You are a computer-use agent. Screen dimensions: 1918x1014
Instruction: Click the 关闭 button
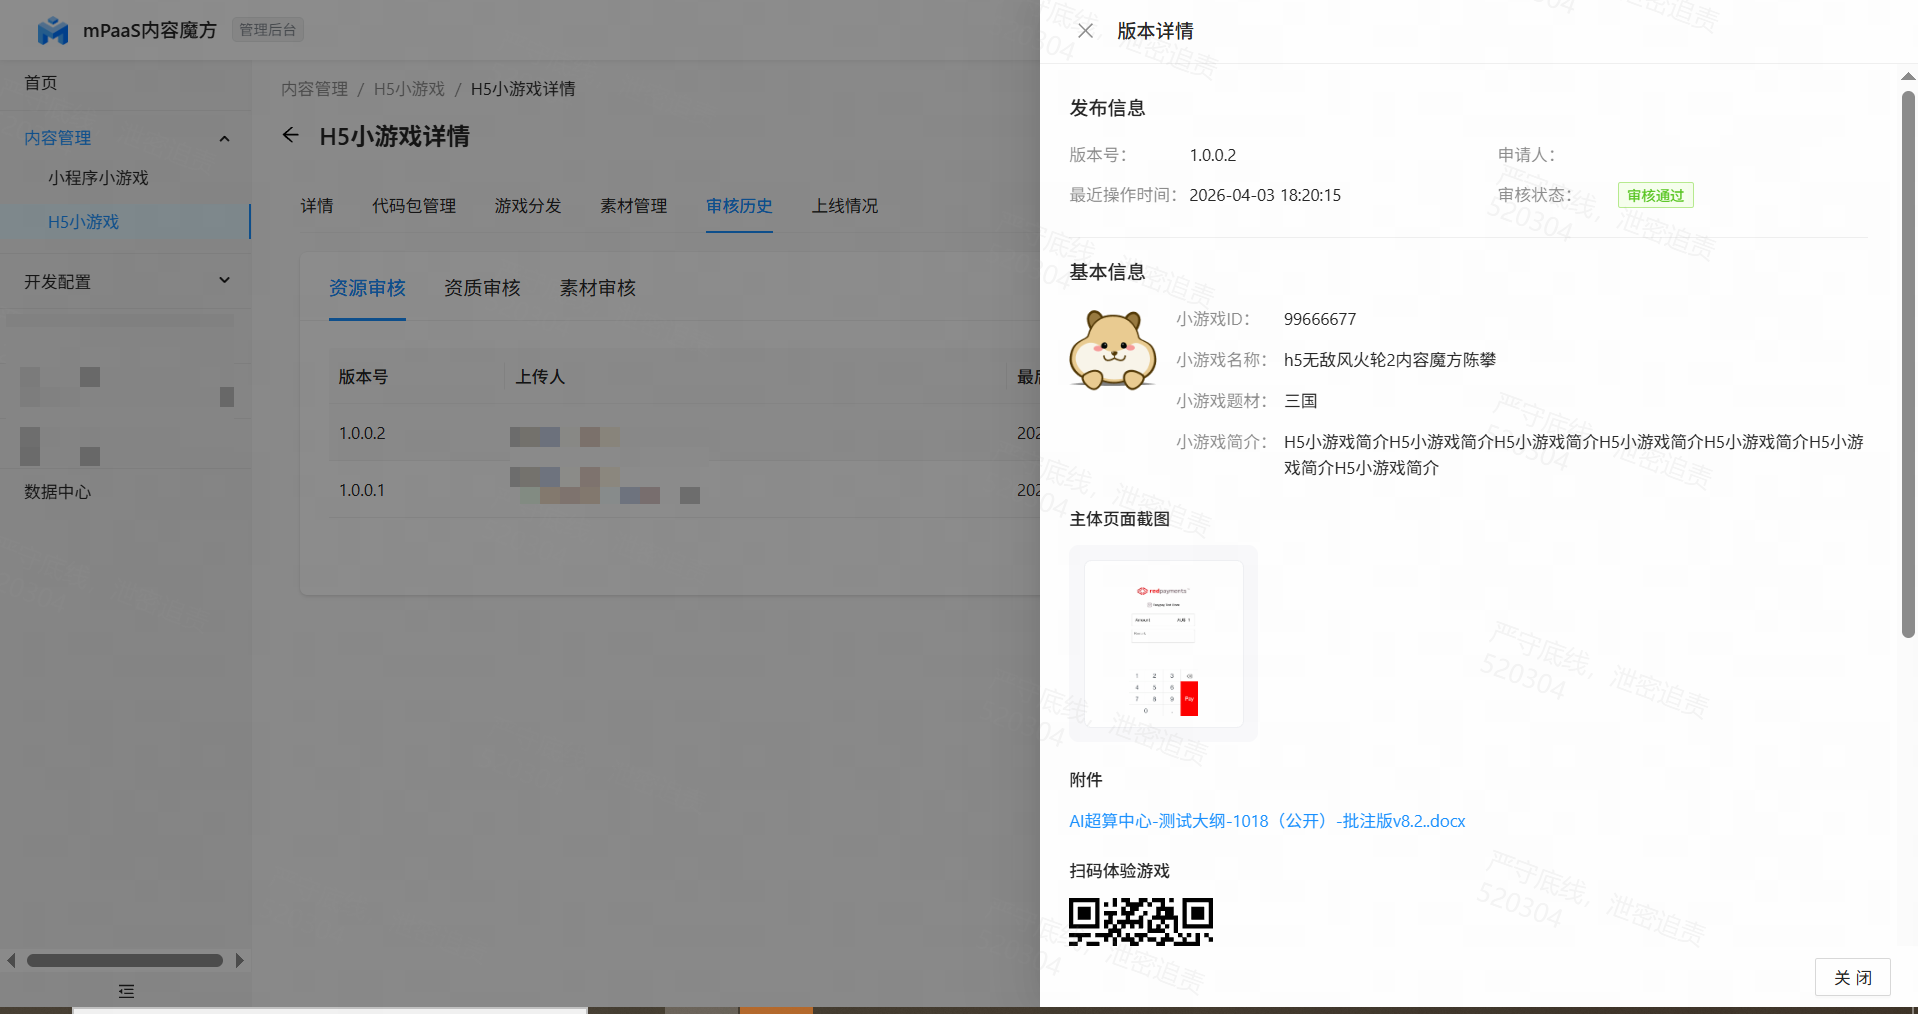click(x=1852, y=977)
